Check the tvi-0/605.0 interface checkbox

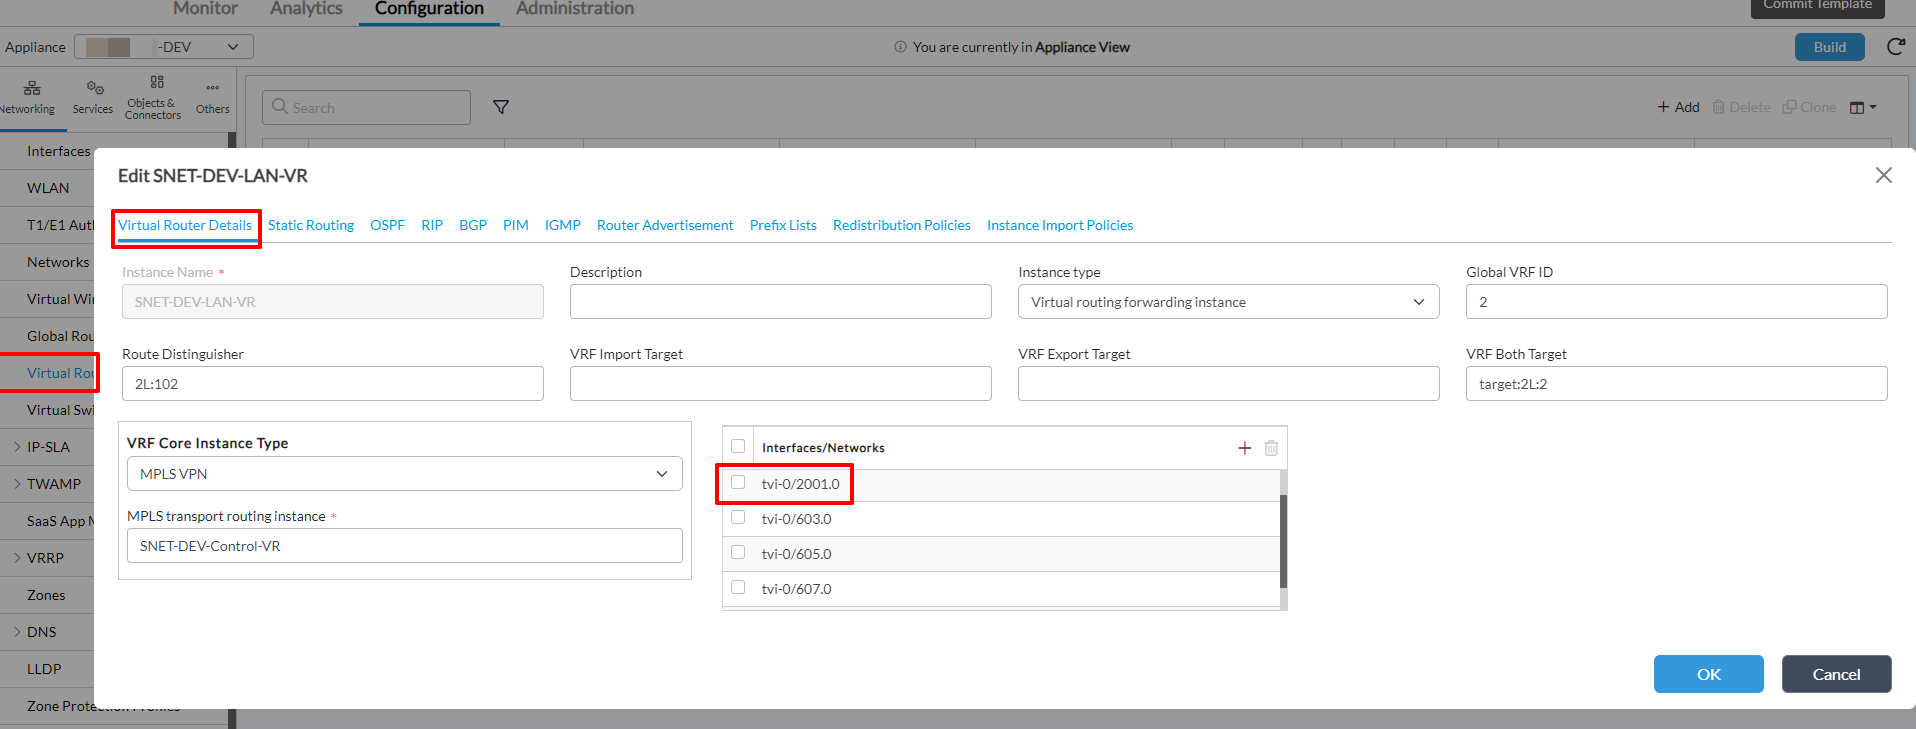pos(738,552)
